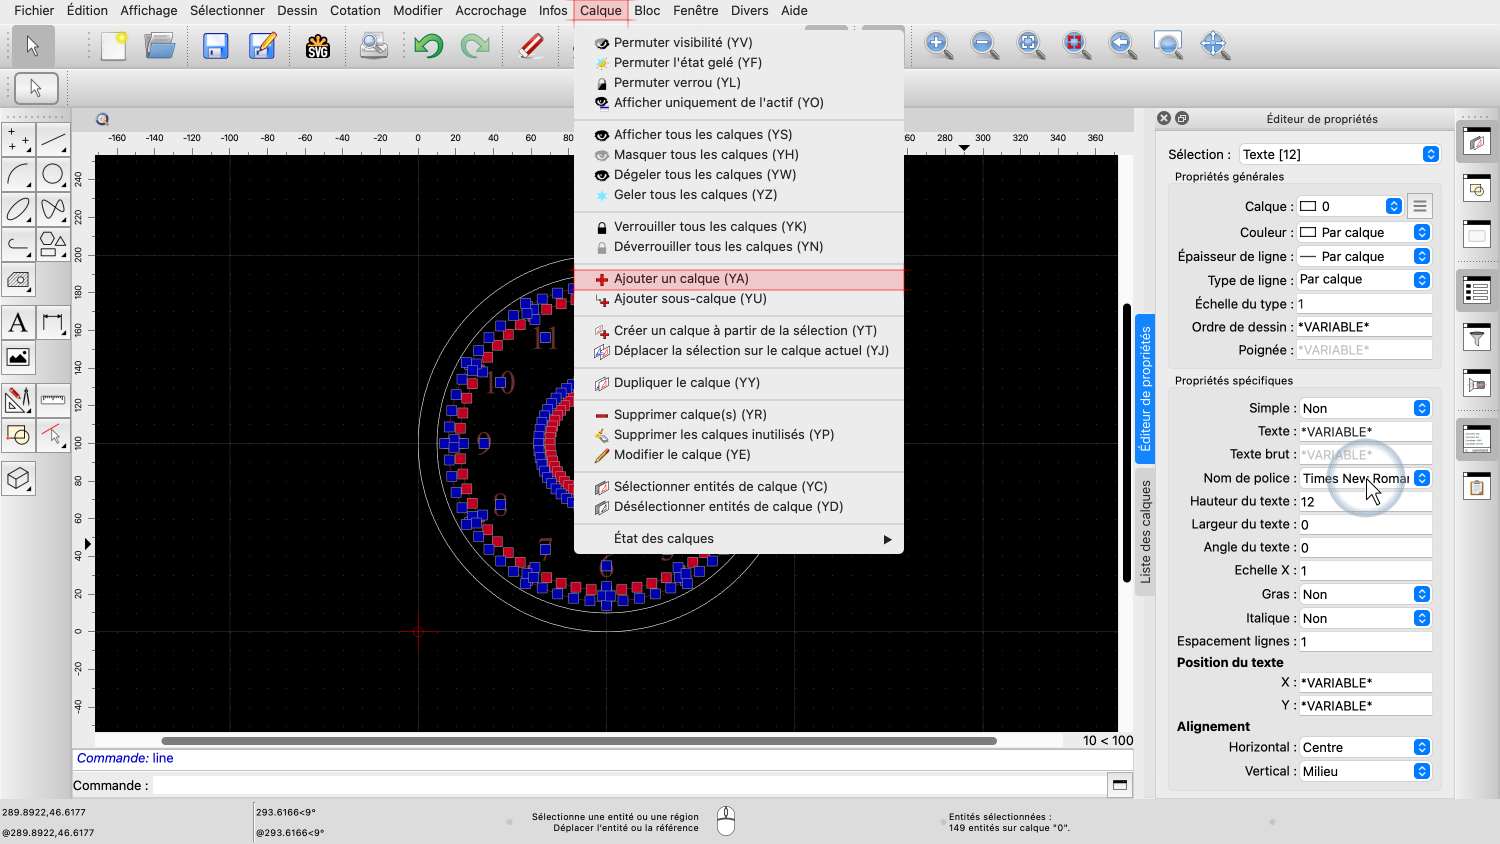Open the Nom de police font dropdown
The height and width of the screenshot is (844, 1500).
[x=1364, y=479]
